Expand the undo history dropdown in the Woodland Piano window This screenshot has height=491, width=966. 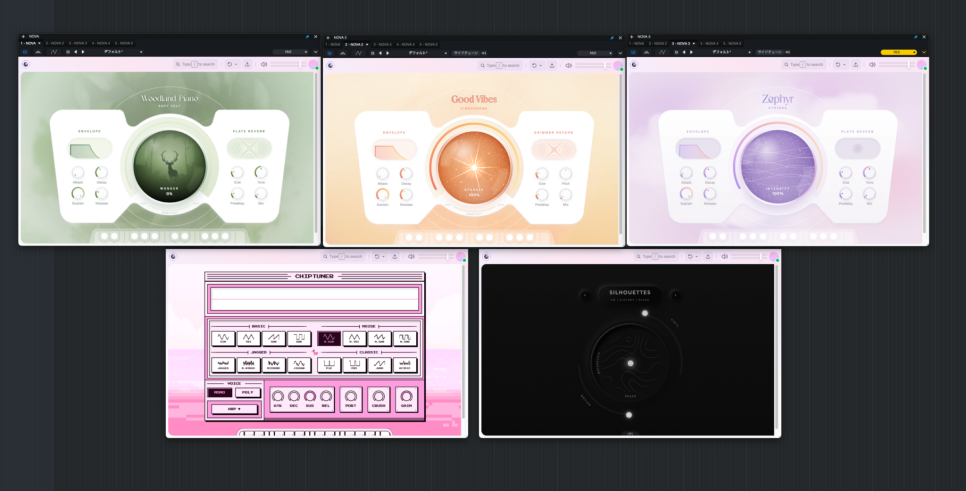pos(232,64)
